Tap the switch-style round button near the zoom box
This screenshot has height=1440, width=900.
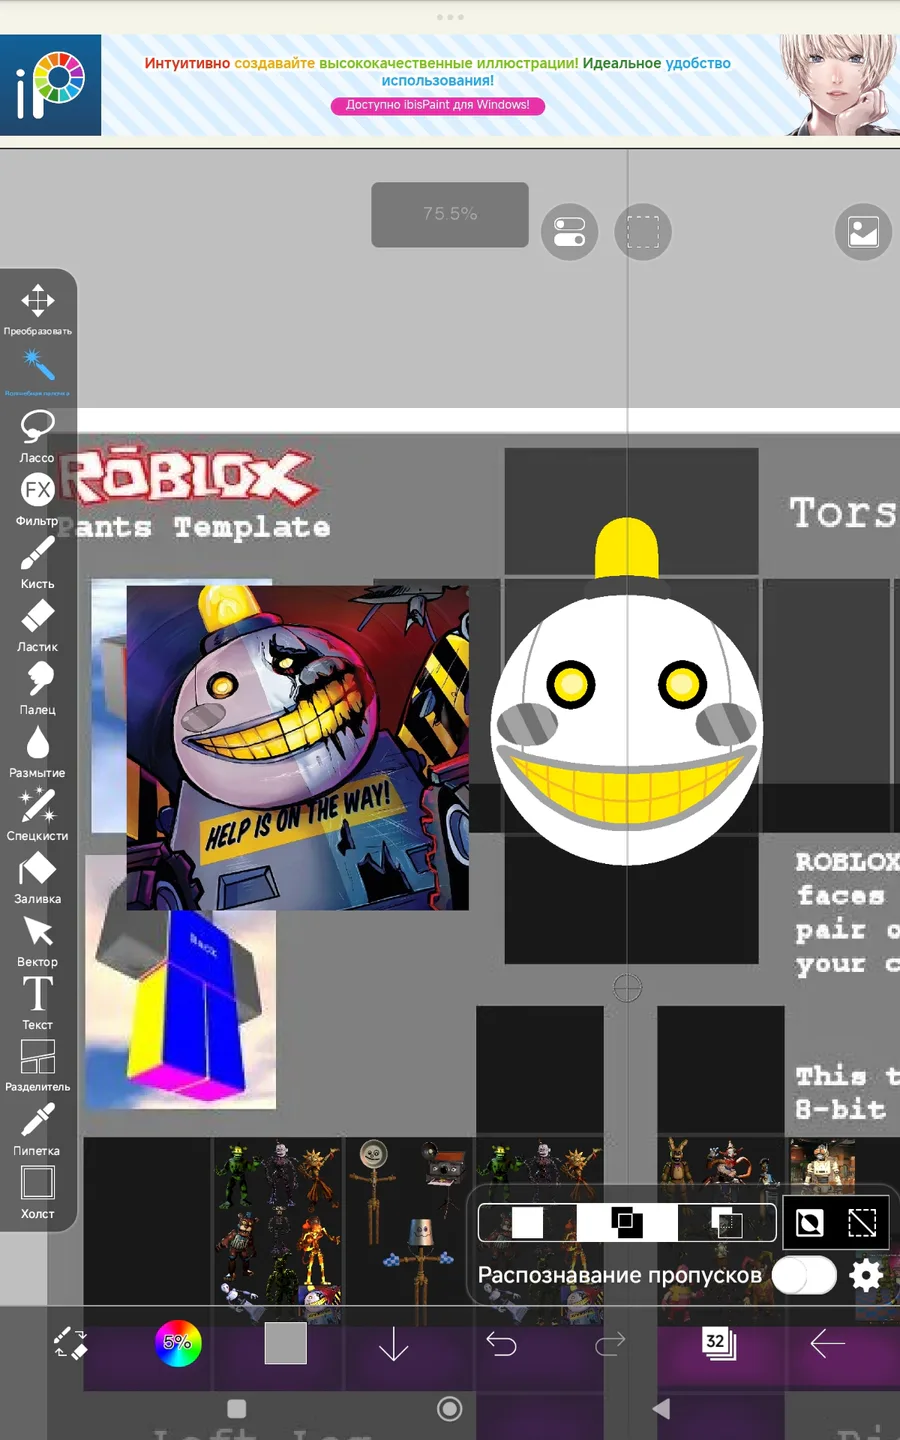coord(570,232)
